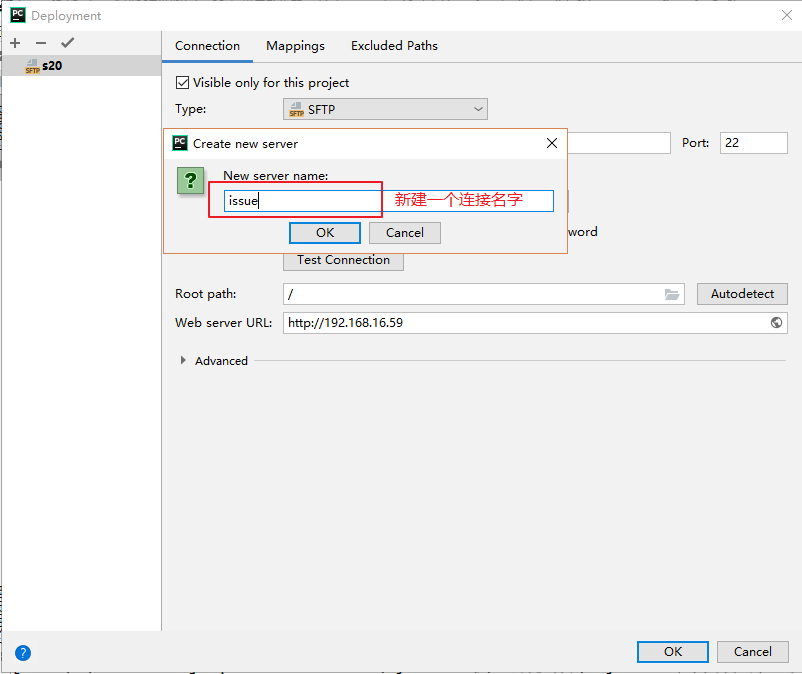Open help with the blue question icon

point(23,653)
